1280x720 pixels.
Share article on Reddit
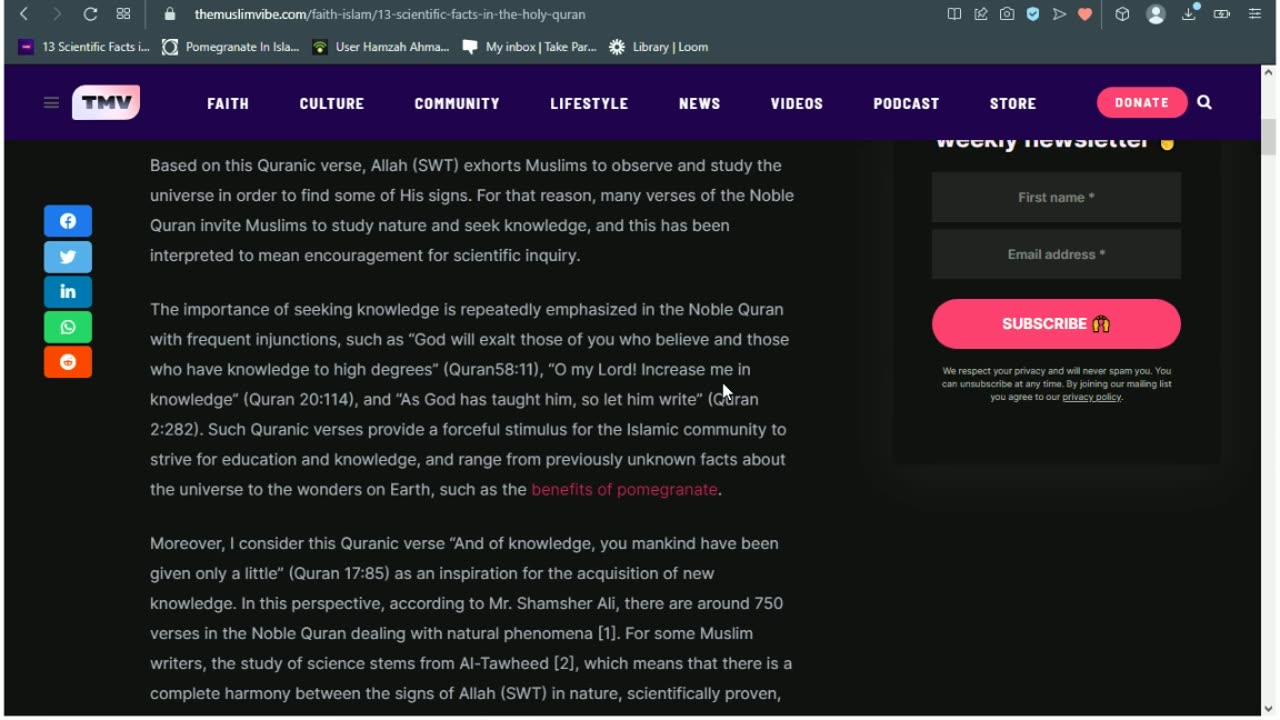point(68,362)
